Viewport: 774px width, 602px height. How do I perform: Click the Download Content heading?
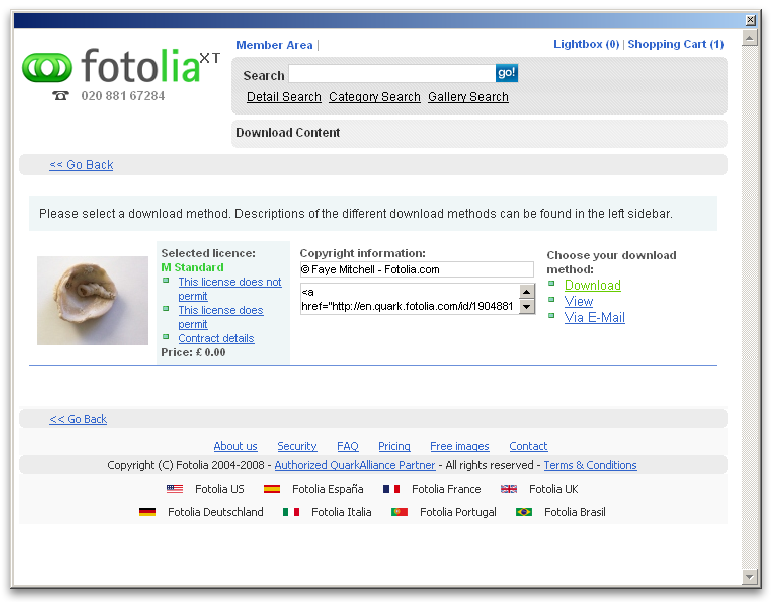pos(288,133)
